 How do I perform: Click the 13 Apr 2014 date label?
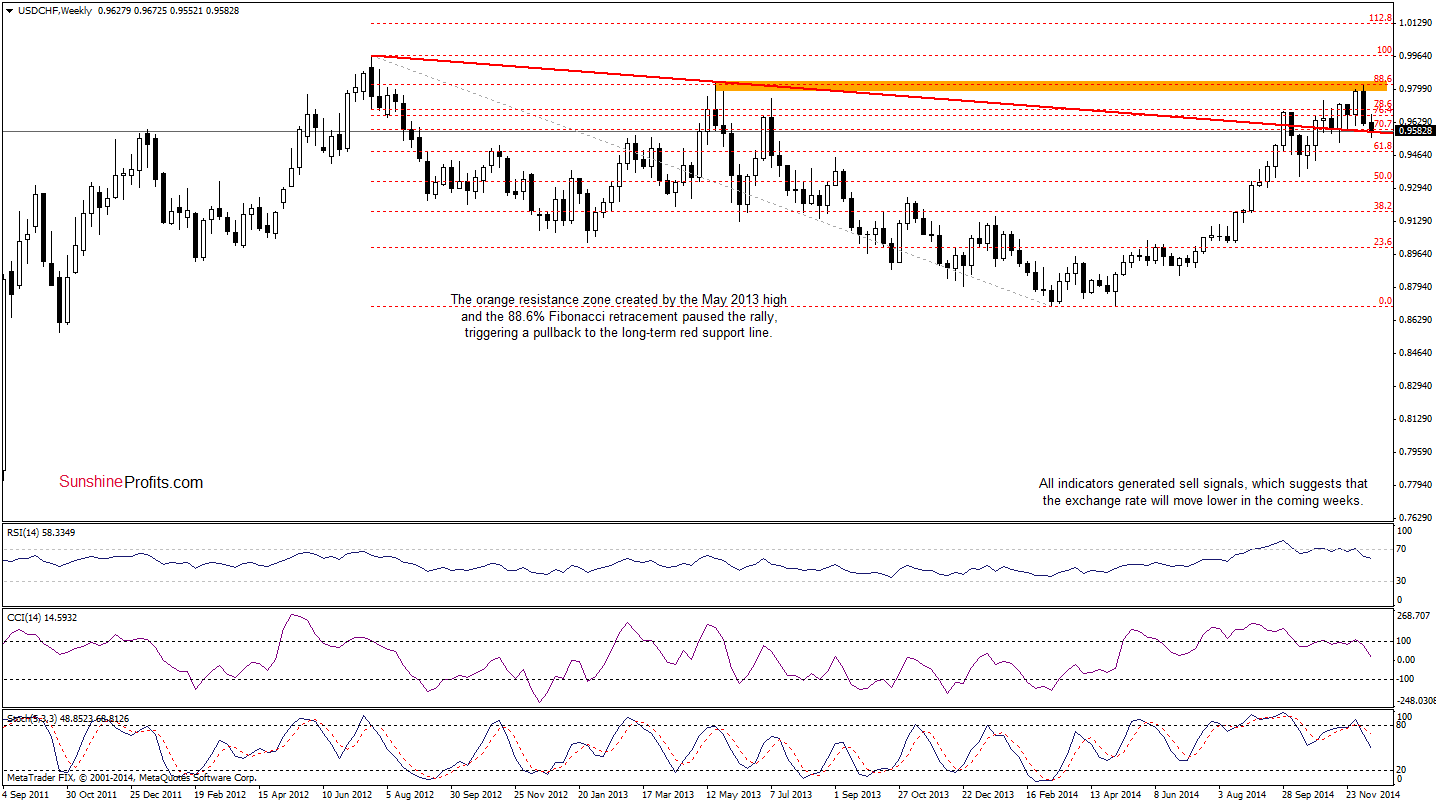(1114, 794)
